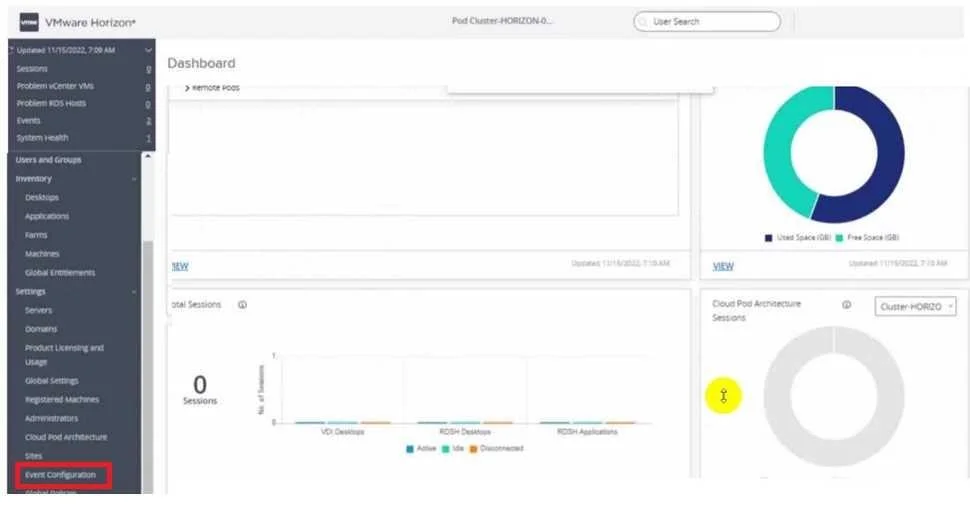Open Users and Groups in sidebar

(x=48, y=160)
